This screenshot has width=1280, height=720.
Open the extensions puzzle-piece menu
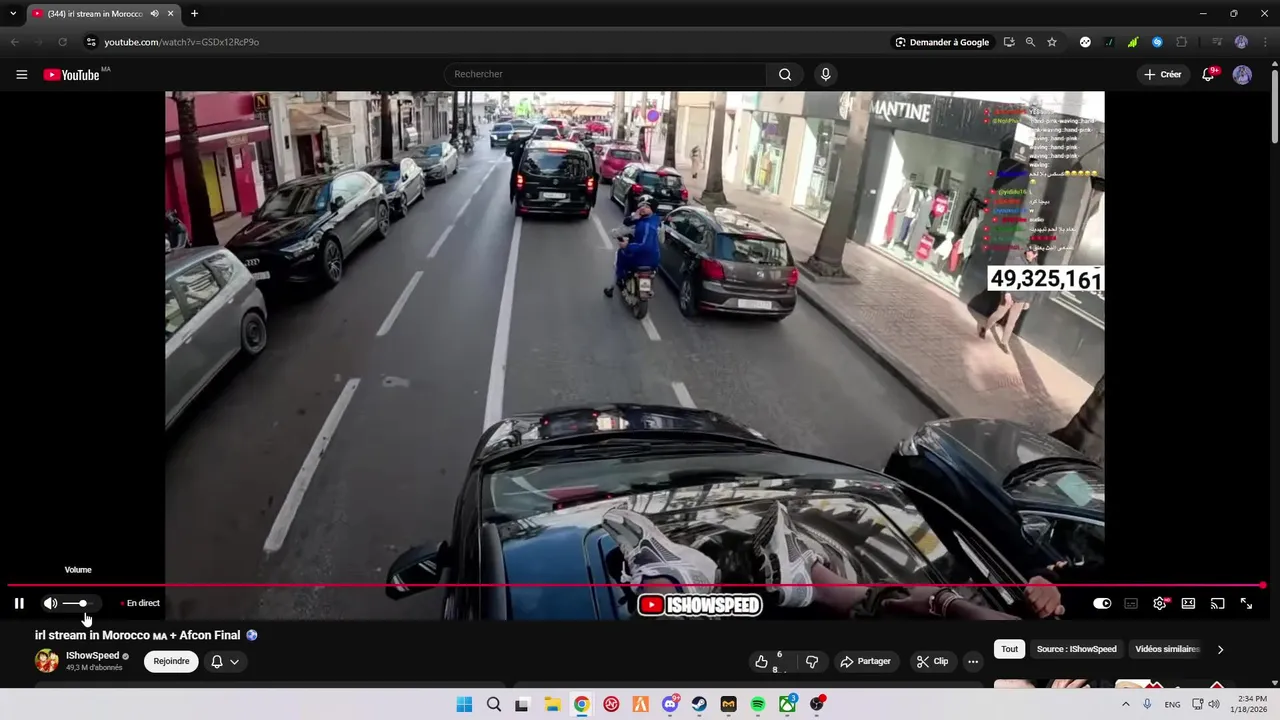coord(1182,42)
